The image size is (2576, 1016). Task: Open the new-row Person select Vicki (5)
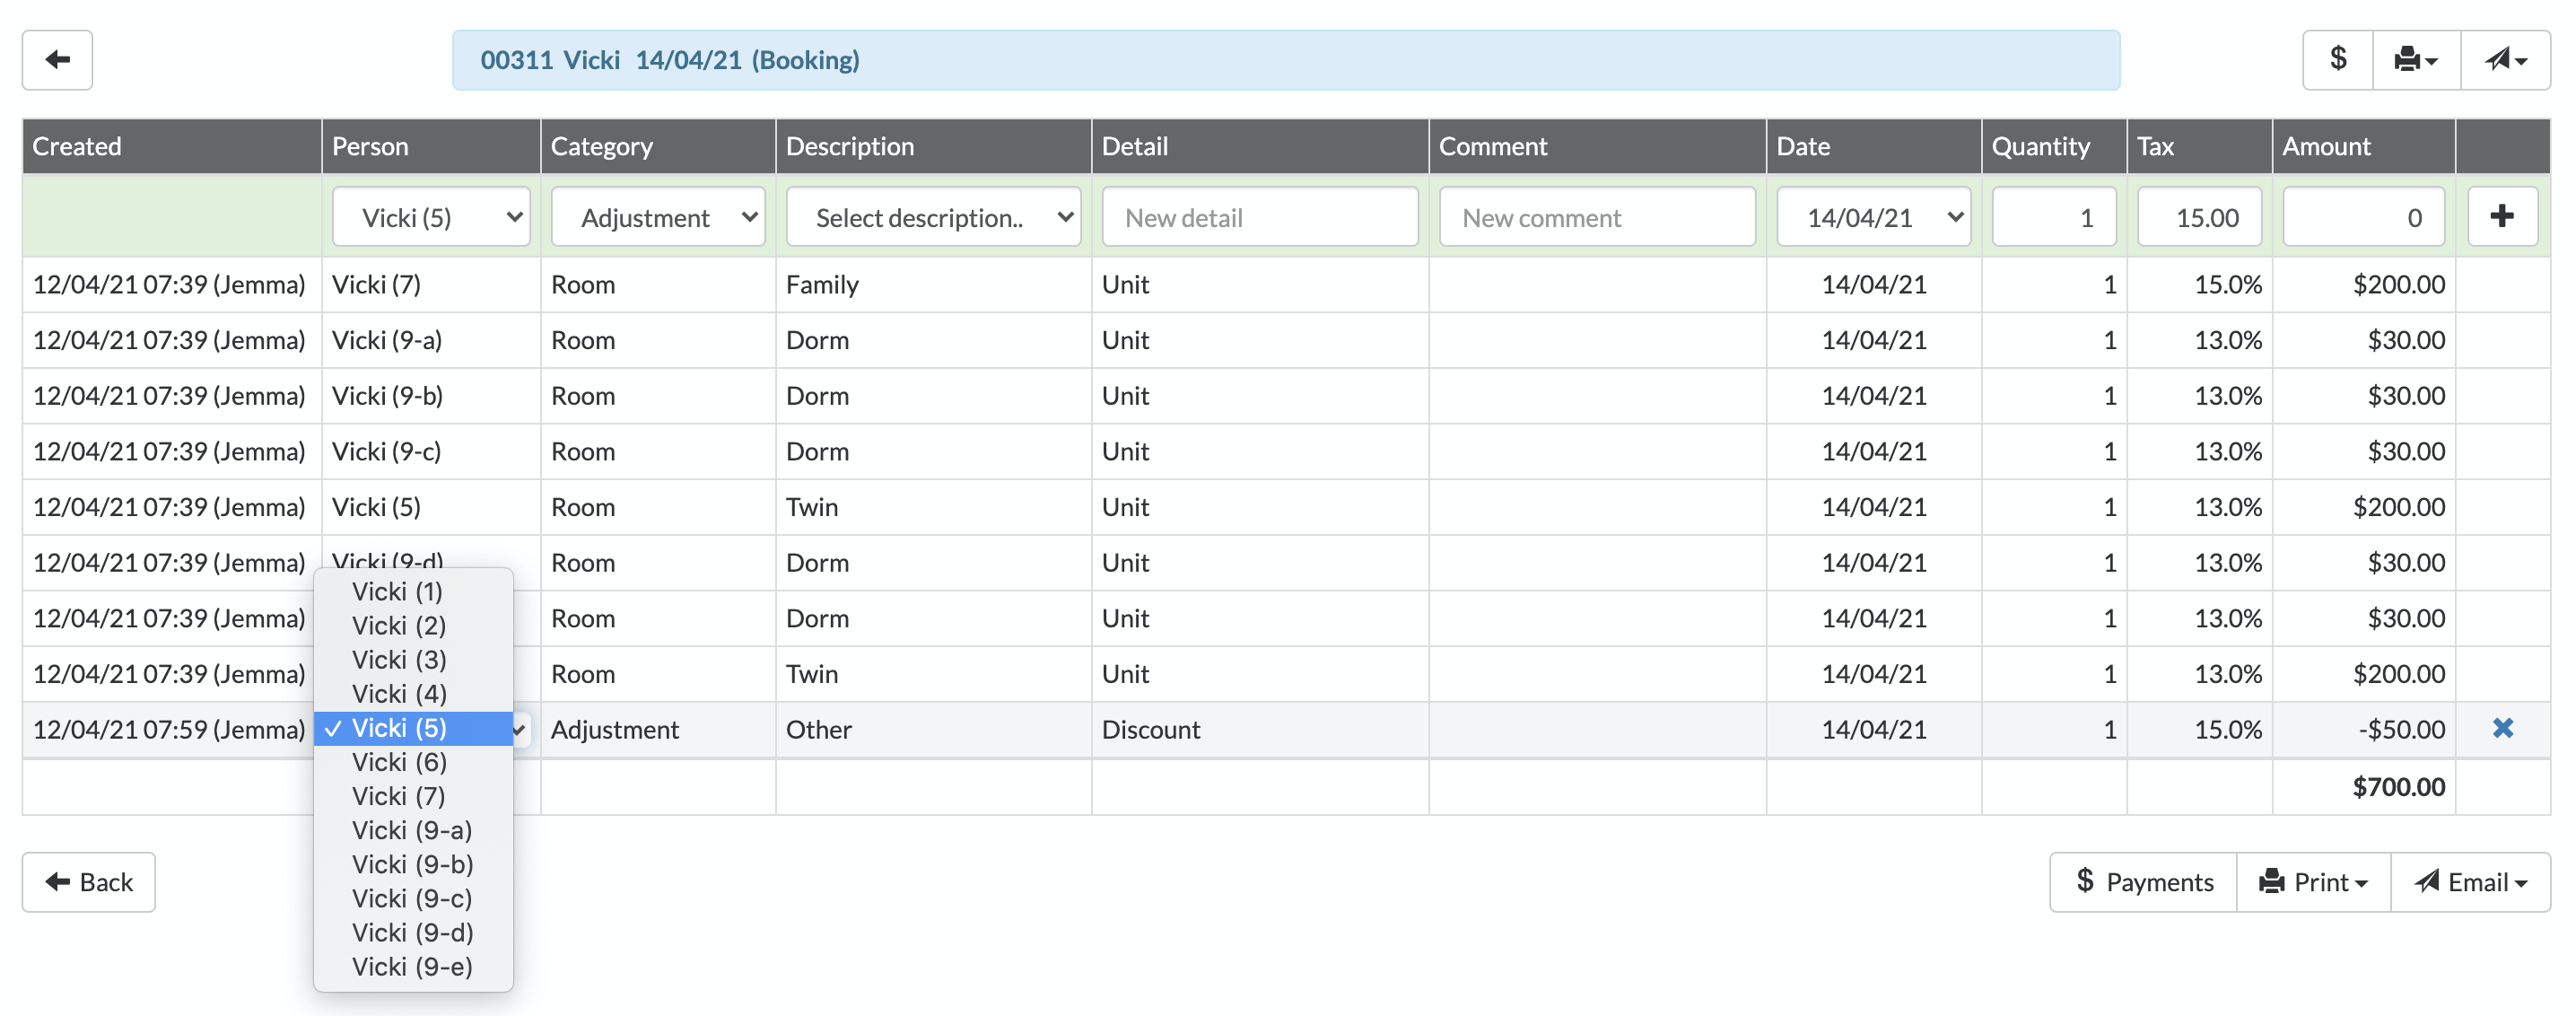(431, 217)
